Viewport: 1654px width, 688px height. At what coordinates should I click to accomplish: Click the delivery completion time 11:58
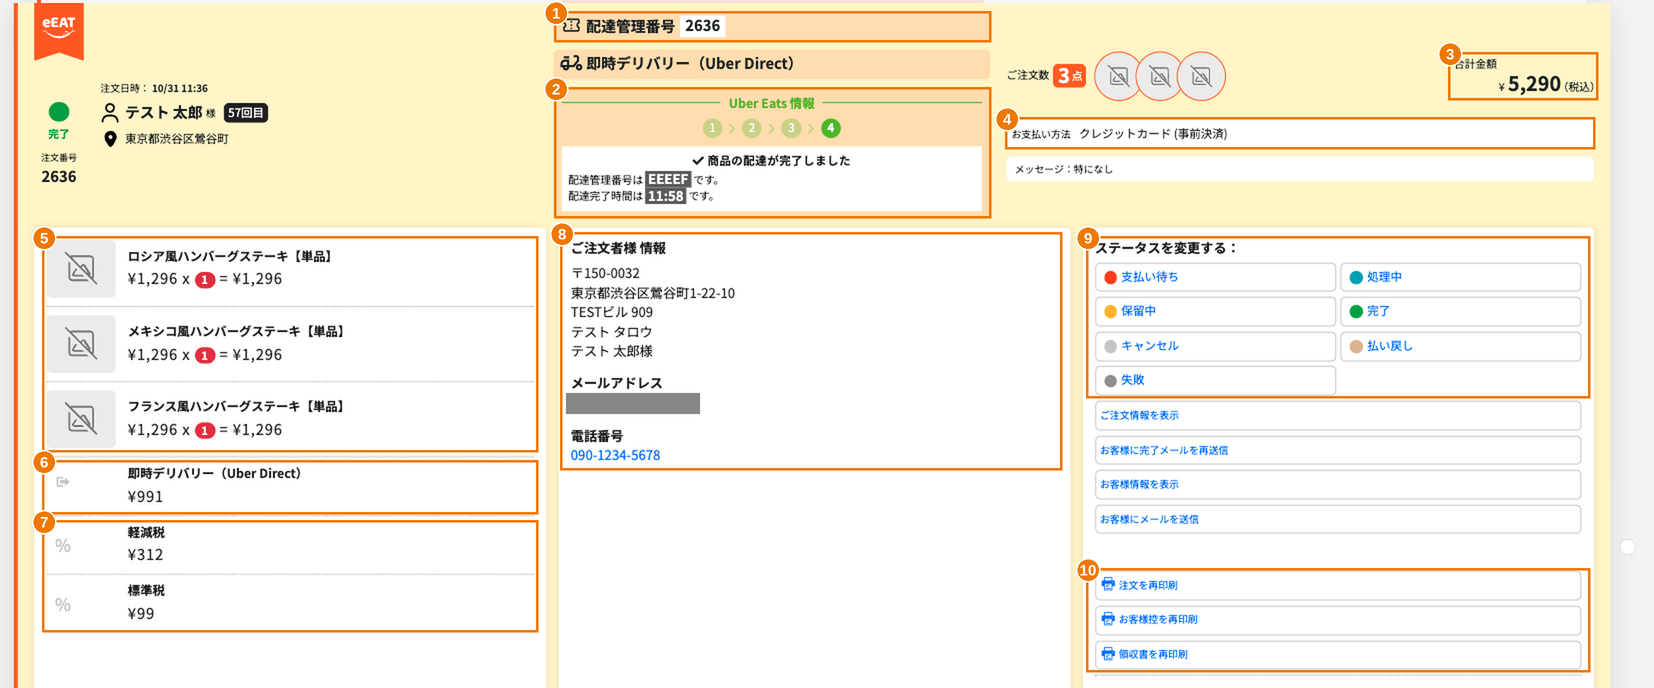[665, 196]
